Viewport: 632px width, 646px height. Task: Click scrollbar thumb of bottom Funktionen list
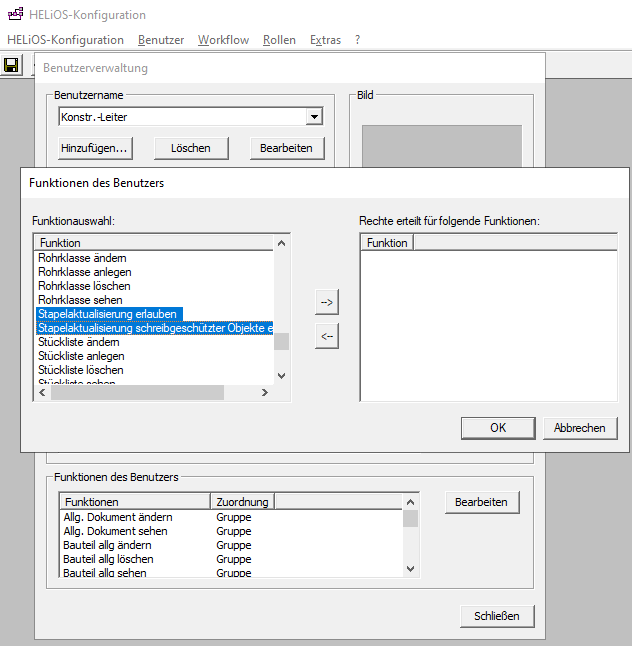click(410, 519)
